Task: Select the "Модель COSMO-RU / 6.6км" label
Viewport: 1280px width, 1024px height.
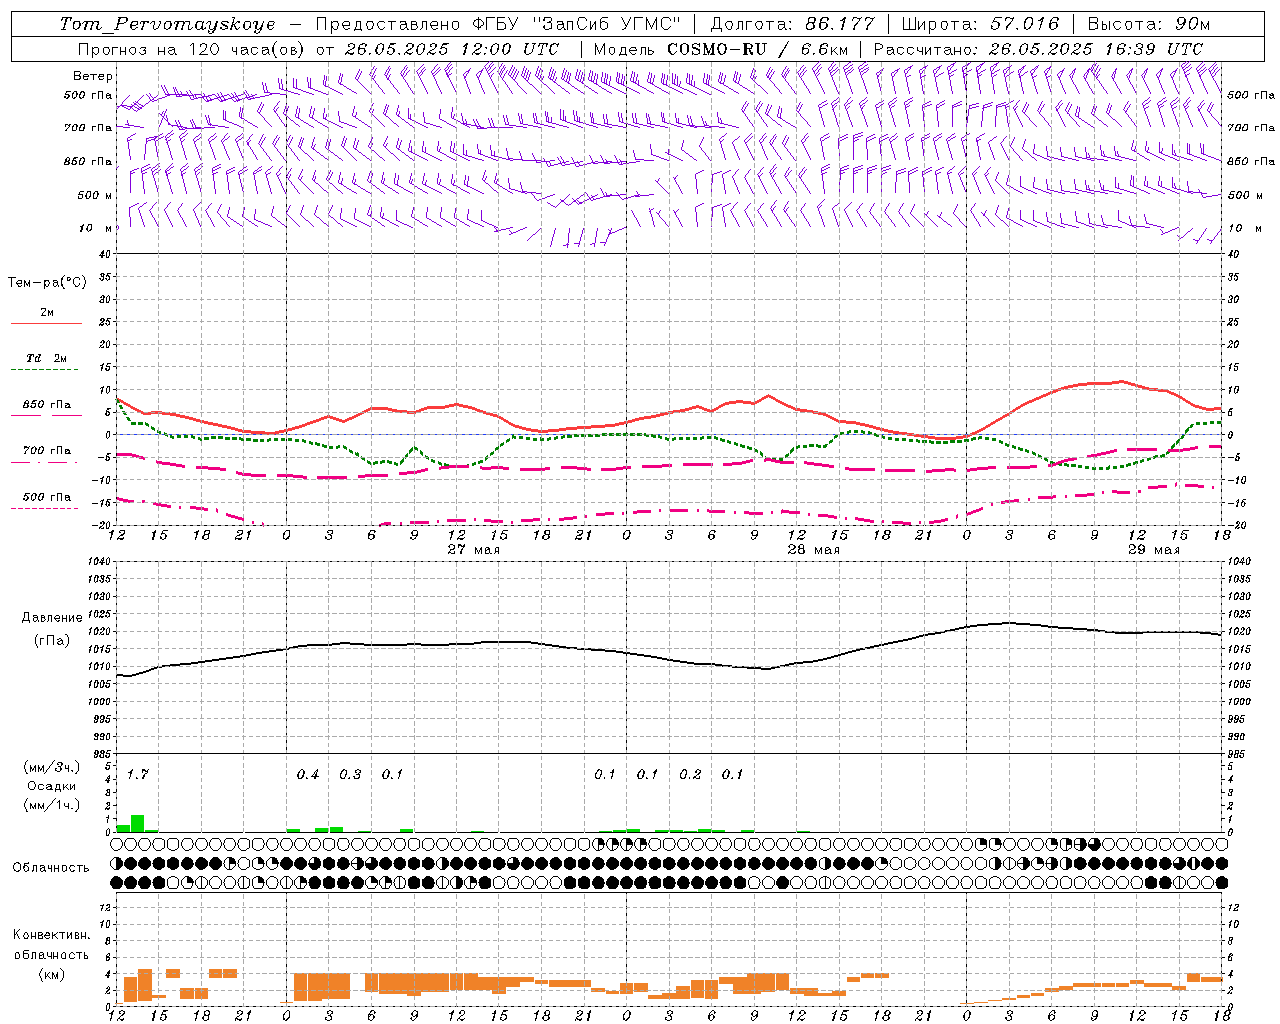Action: click(x=721, y=49)
